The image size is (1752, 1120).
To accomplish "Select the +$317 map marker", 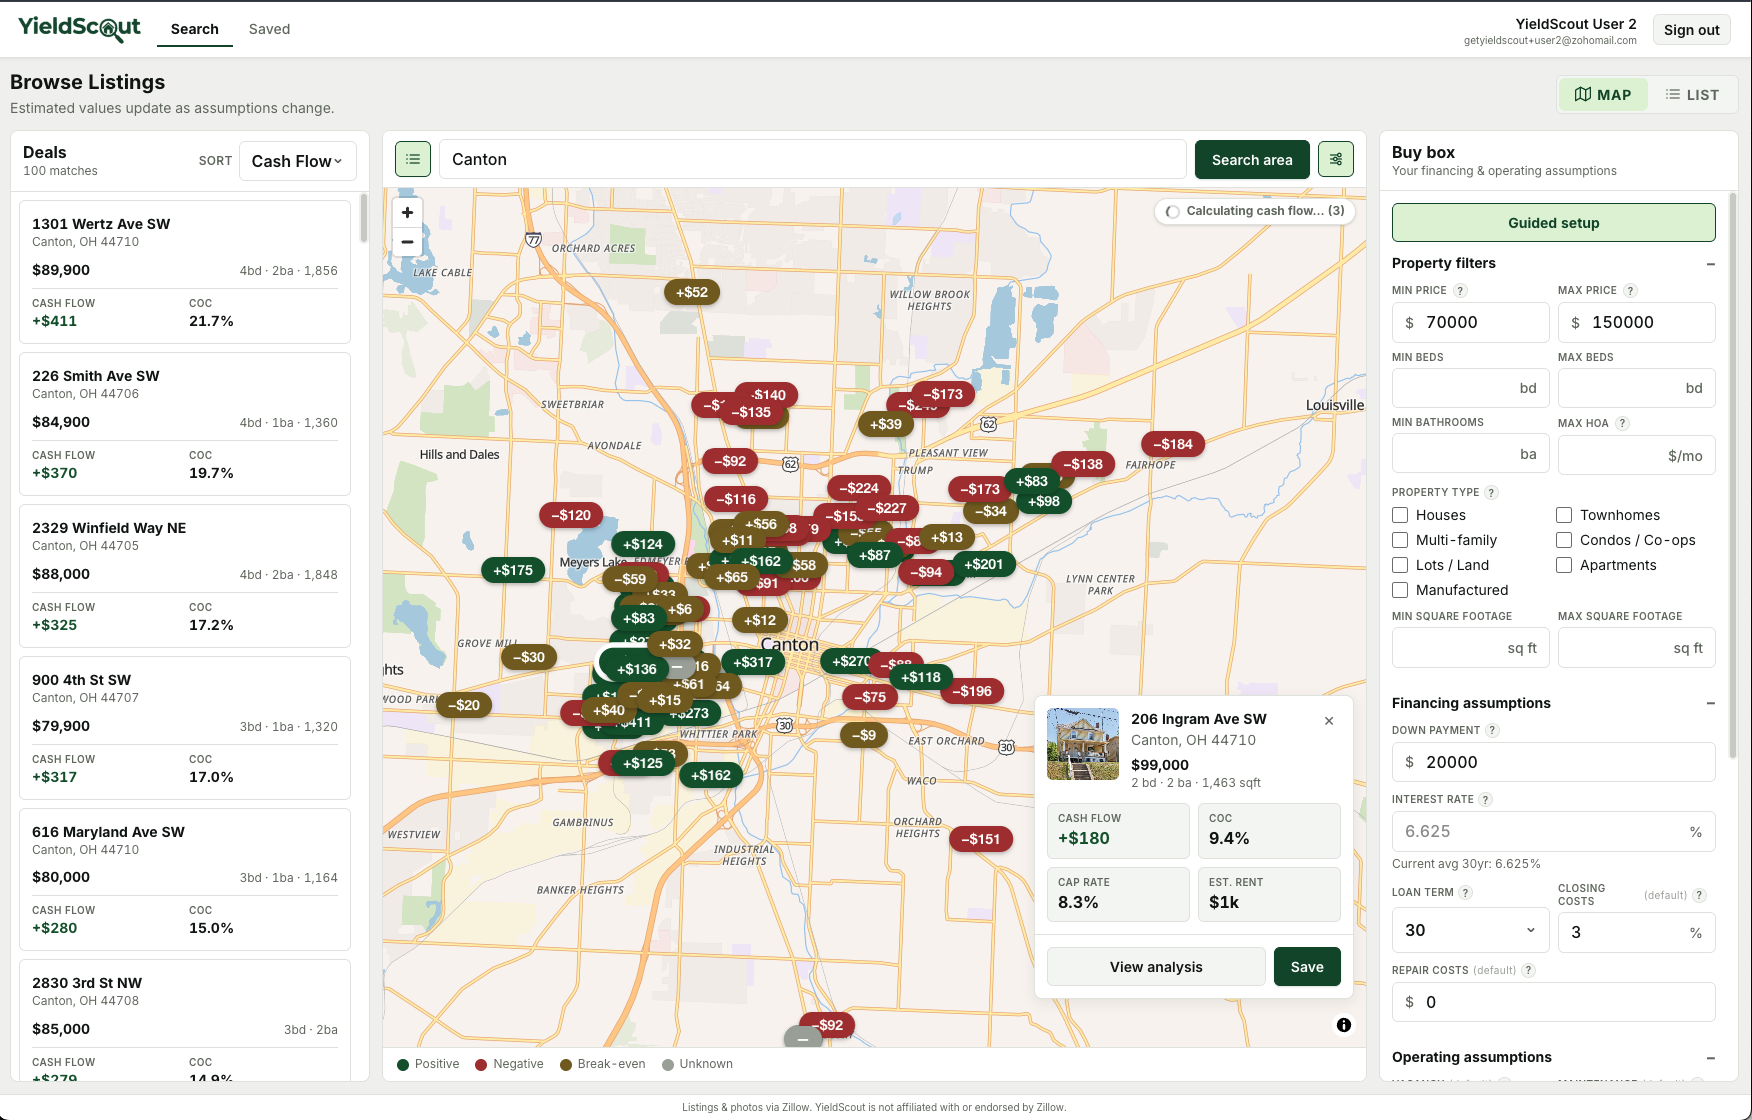I will coord(753,662).
